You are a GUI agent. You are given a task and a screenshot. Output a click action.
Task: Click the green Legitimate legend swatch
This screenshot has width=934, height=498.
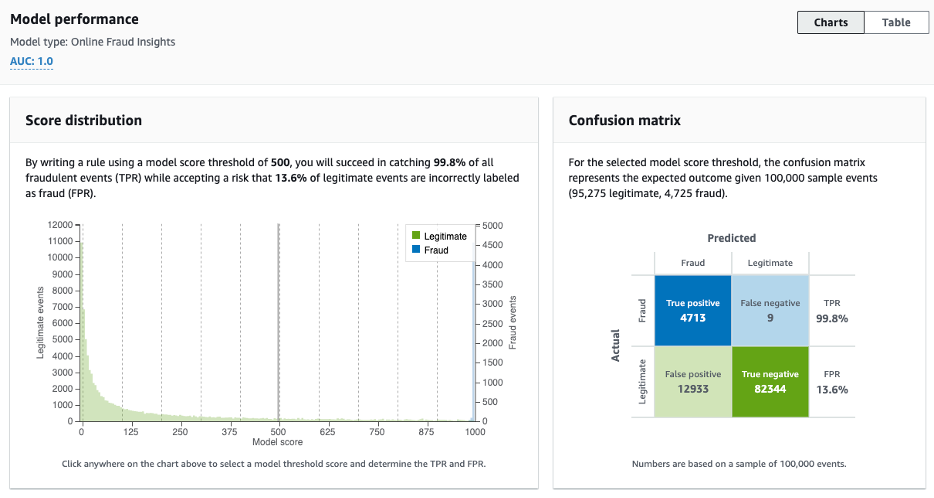click(416, 236)
